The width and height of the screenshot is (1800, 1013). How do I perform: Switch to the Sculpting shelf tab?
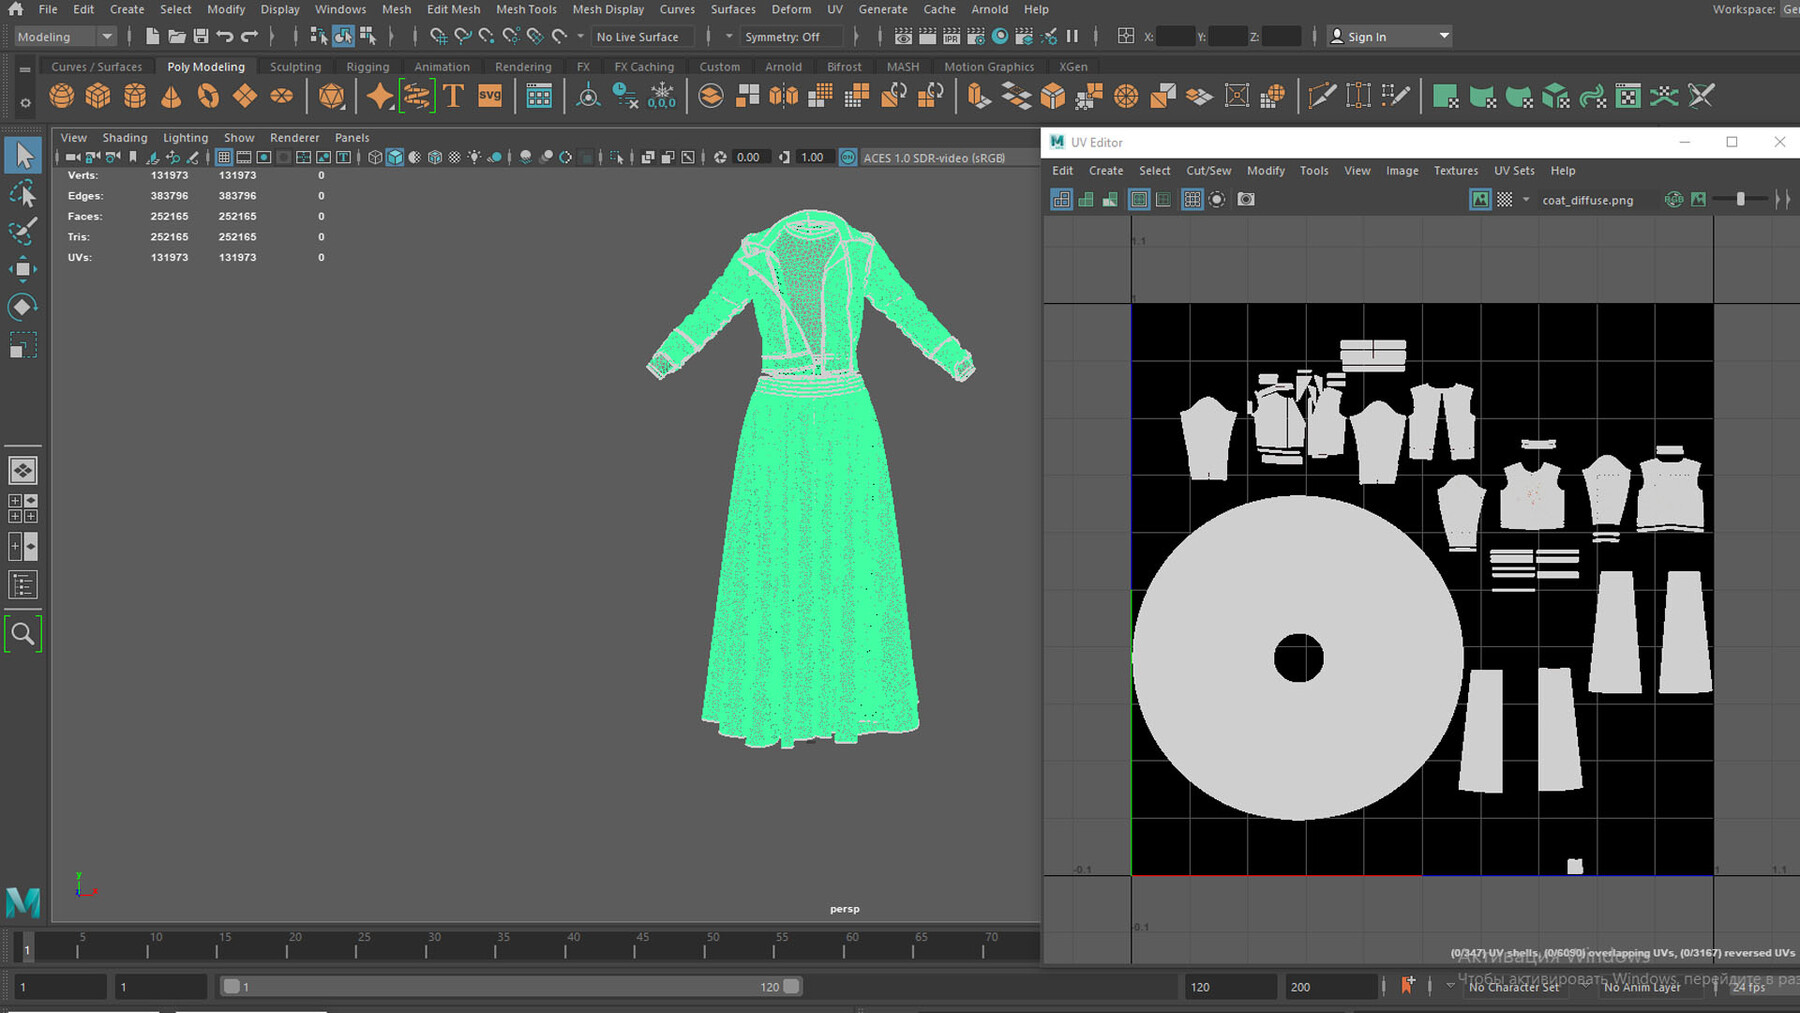[x=295, y=66]
